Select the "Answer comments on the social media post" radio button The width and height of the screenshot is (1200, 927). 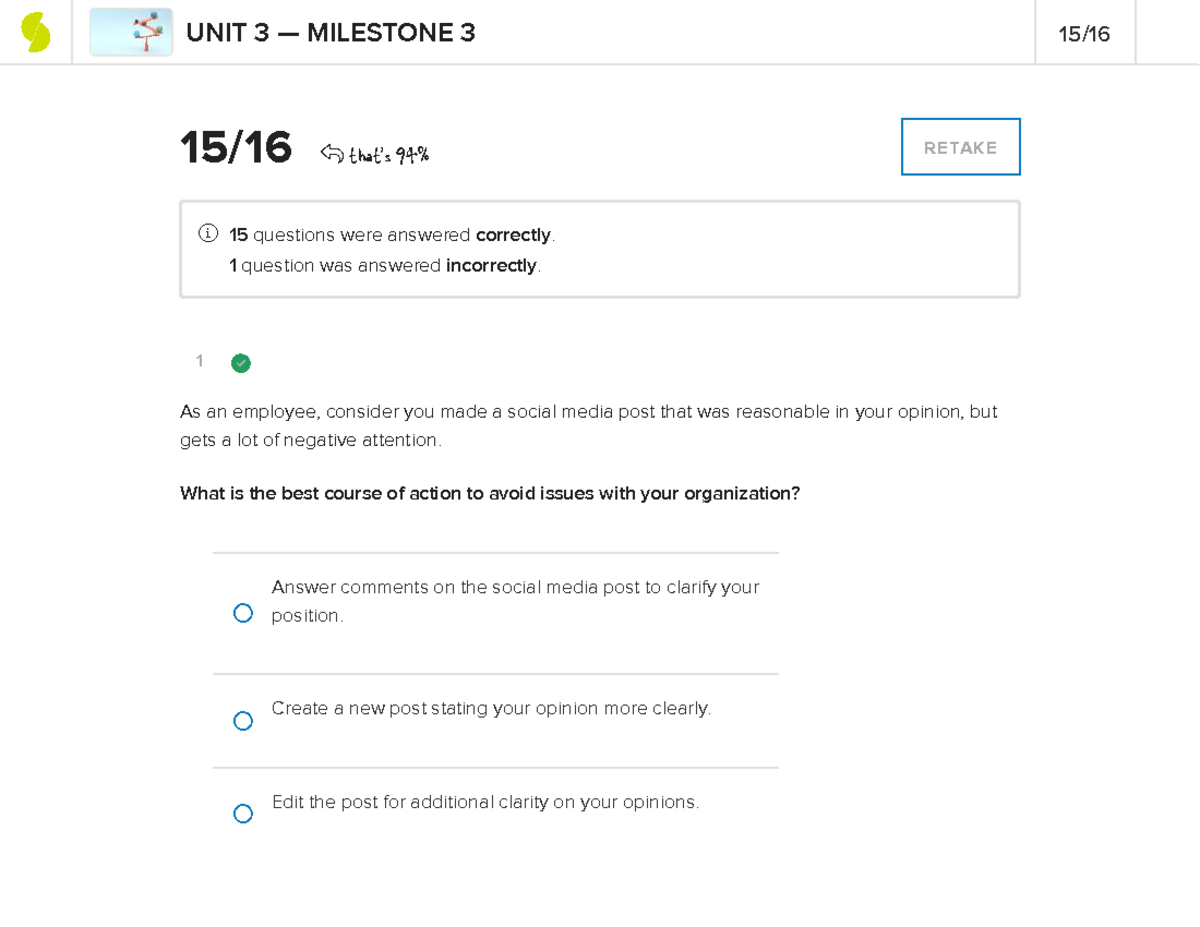coord(243,613)
